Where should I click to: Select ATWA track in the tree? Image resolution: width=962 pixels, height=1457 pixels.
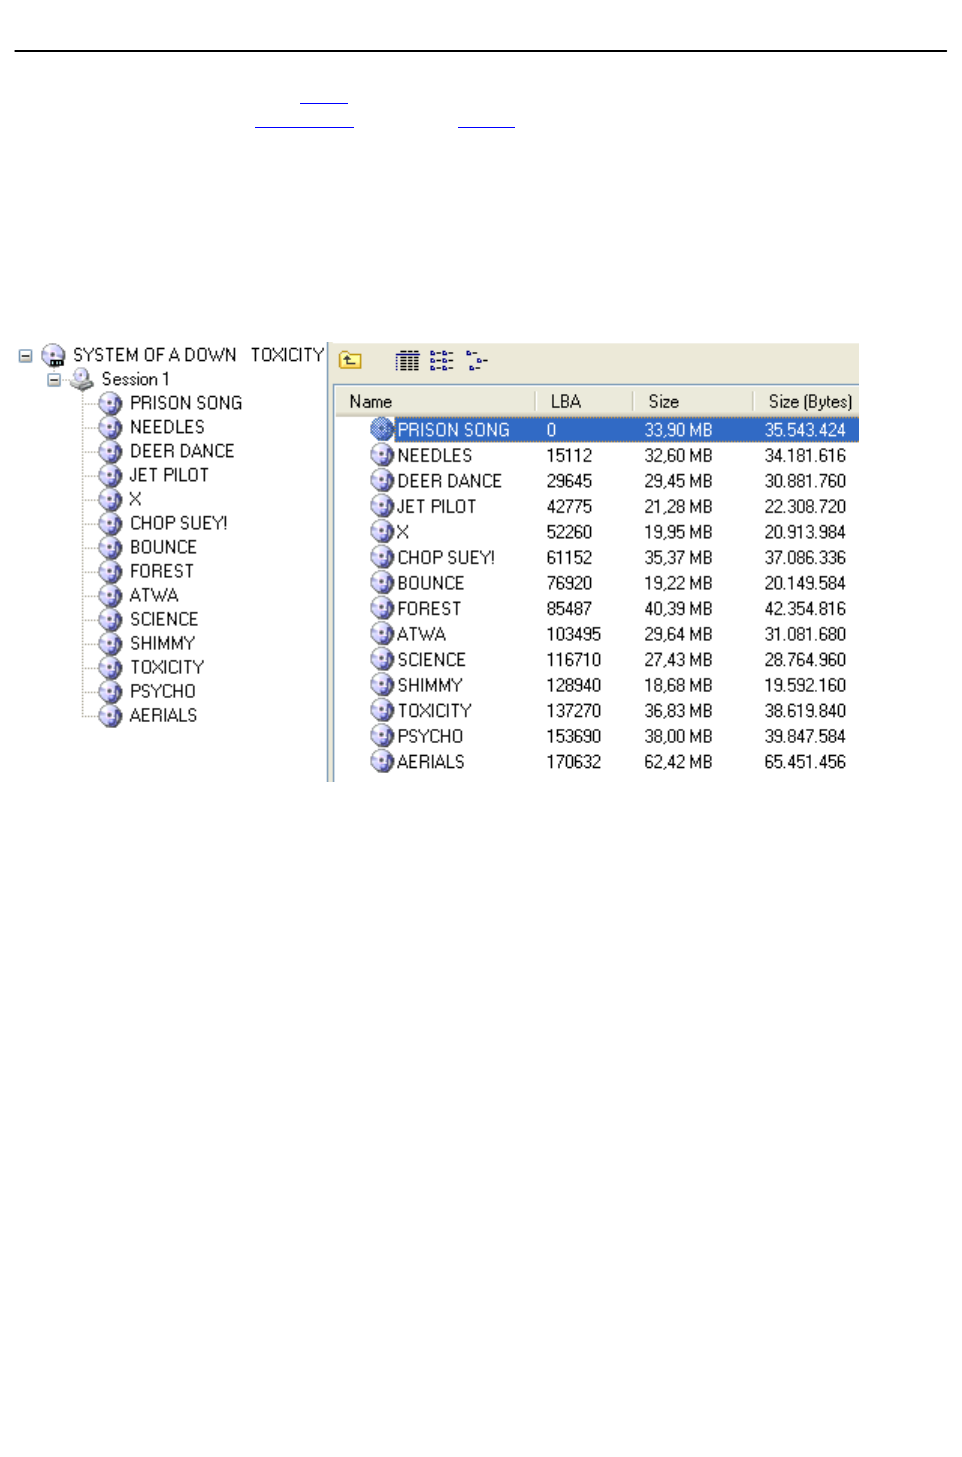[154, 595]
